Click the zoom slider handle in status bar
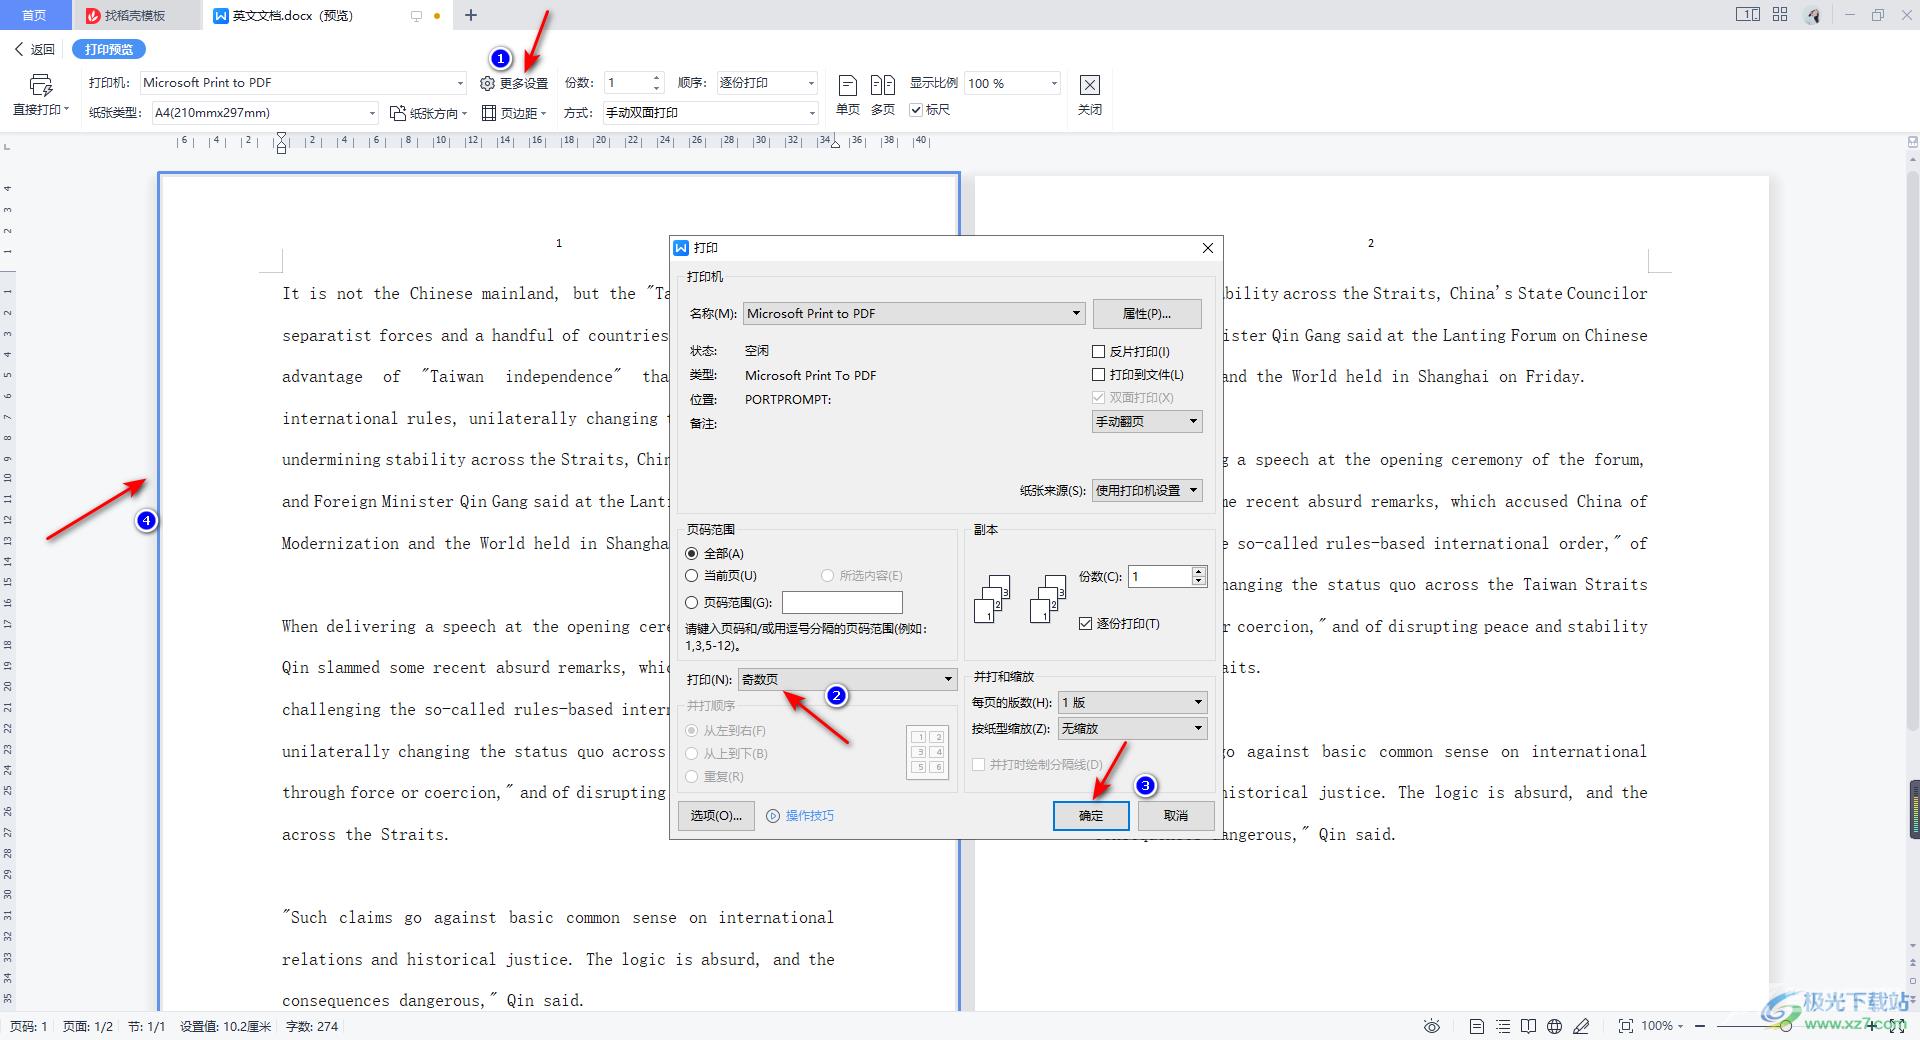Image resolution: width=1920 pixels, height=1040 pixels. [x=1786, y=1026]
